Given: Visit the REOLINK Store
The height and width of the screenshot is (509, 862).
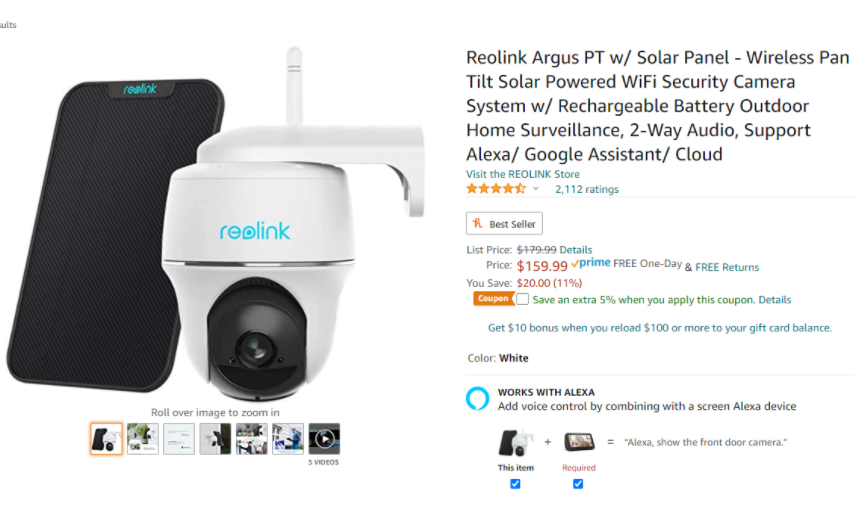Looking at the screenshot, I should click(x=523, y=174).
